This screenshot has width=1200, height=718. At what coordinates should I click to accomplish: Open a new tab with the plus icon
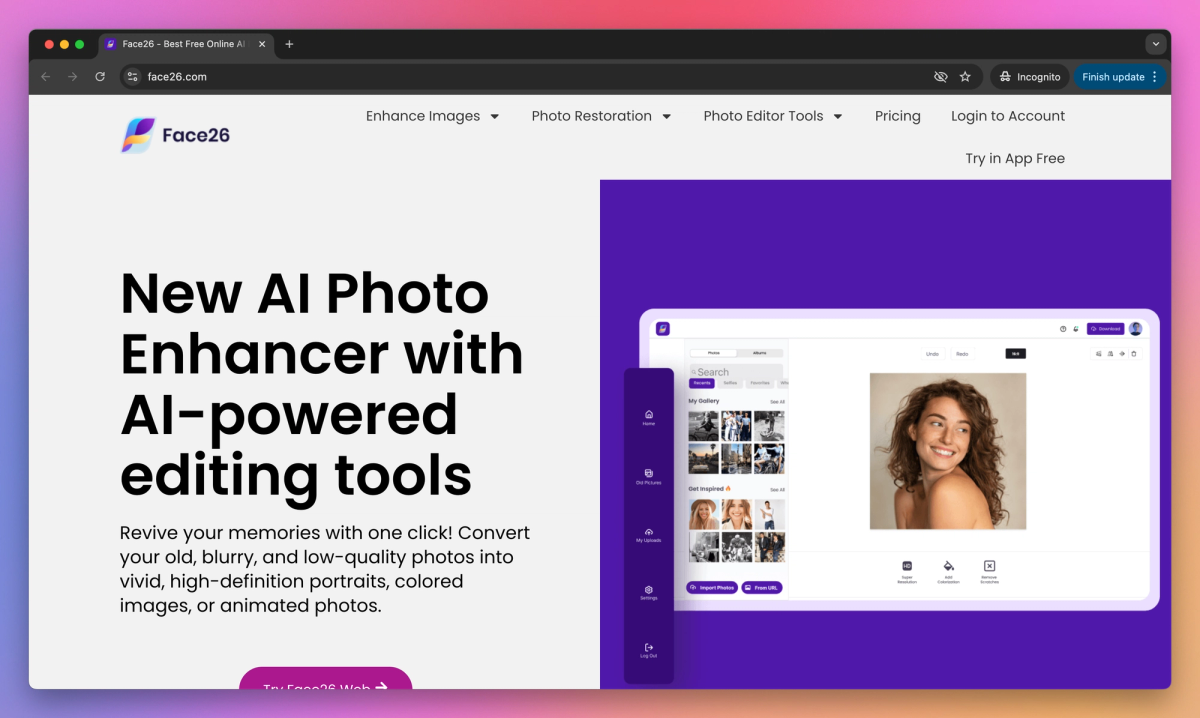pyautogui.click(x=289, y=44)
